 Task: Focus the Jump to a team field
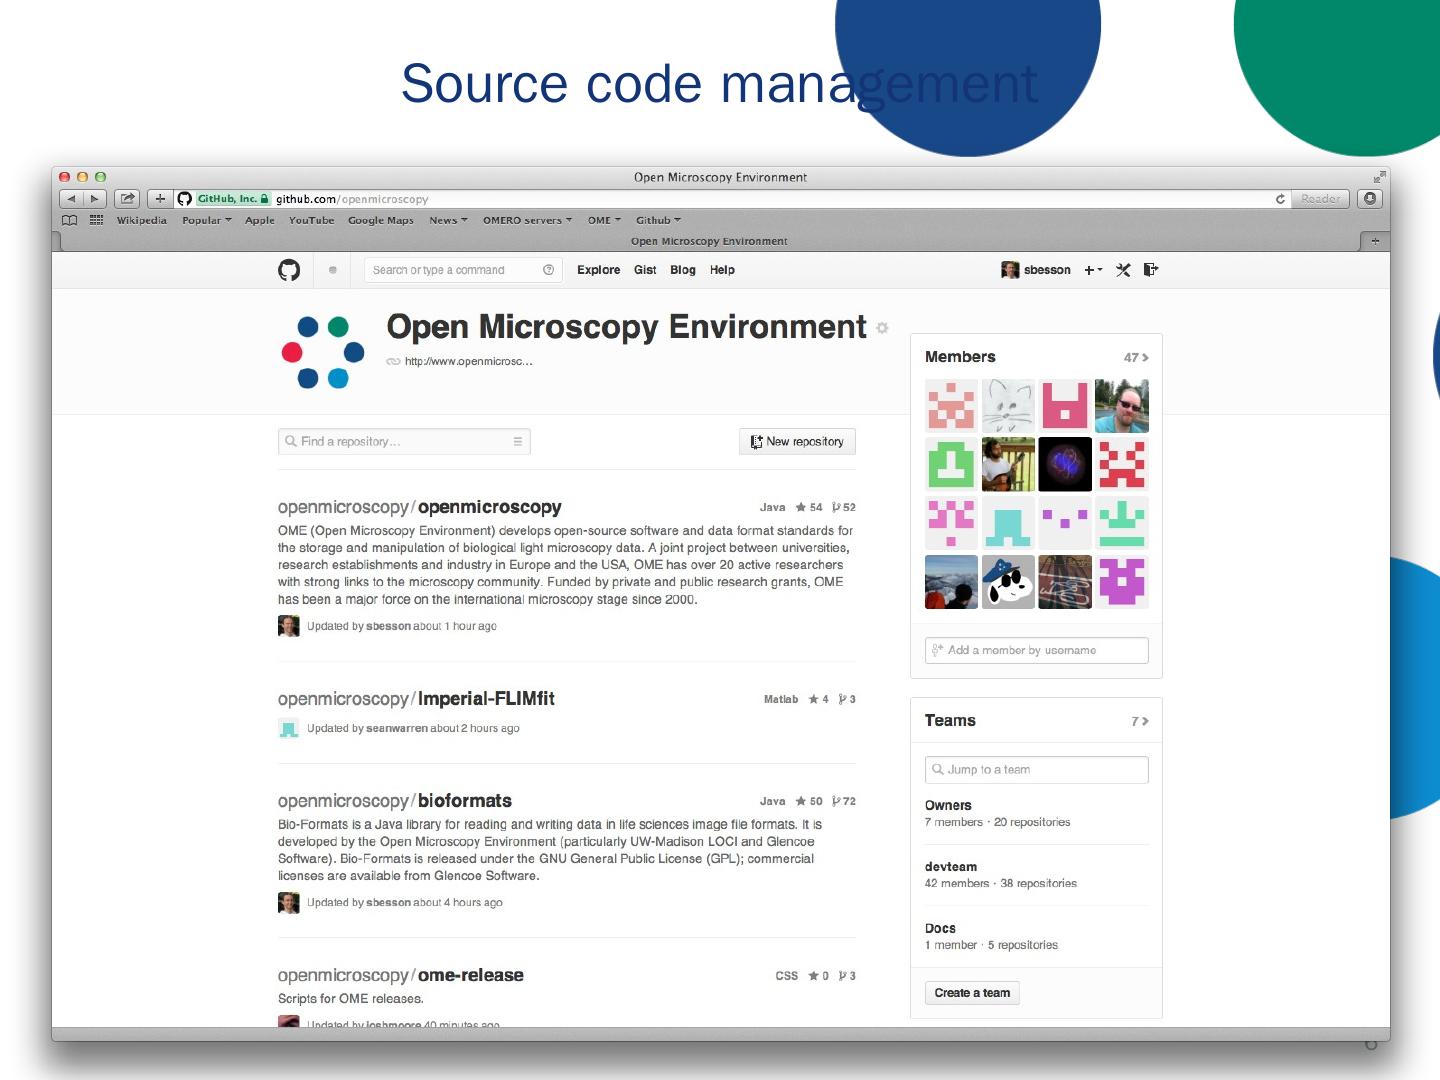point(1037,769)
